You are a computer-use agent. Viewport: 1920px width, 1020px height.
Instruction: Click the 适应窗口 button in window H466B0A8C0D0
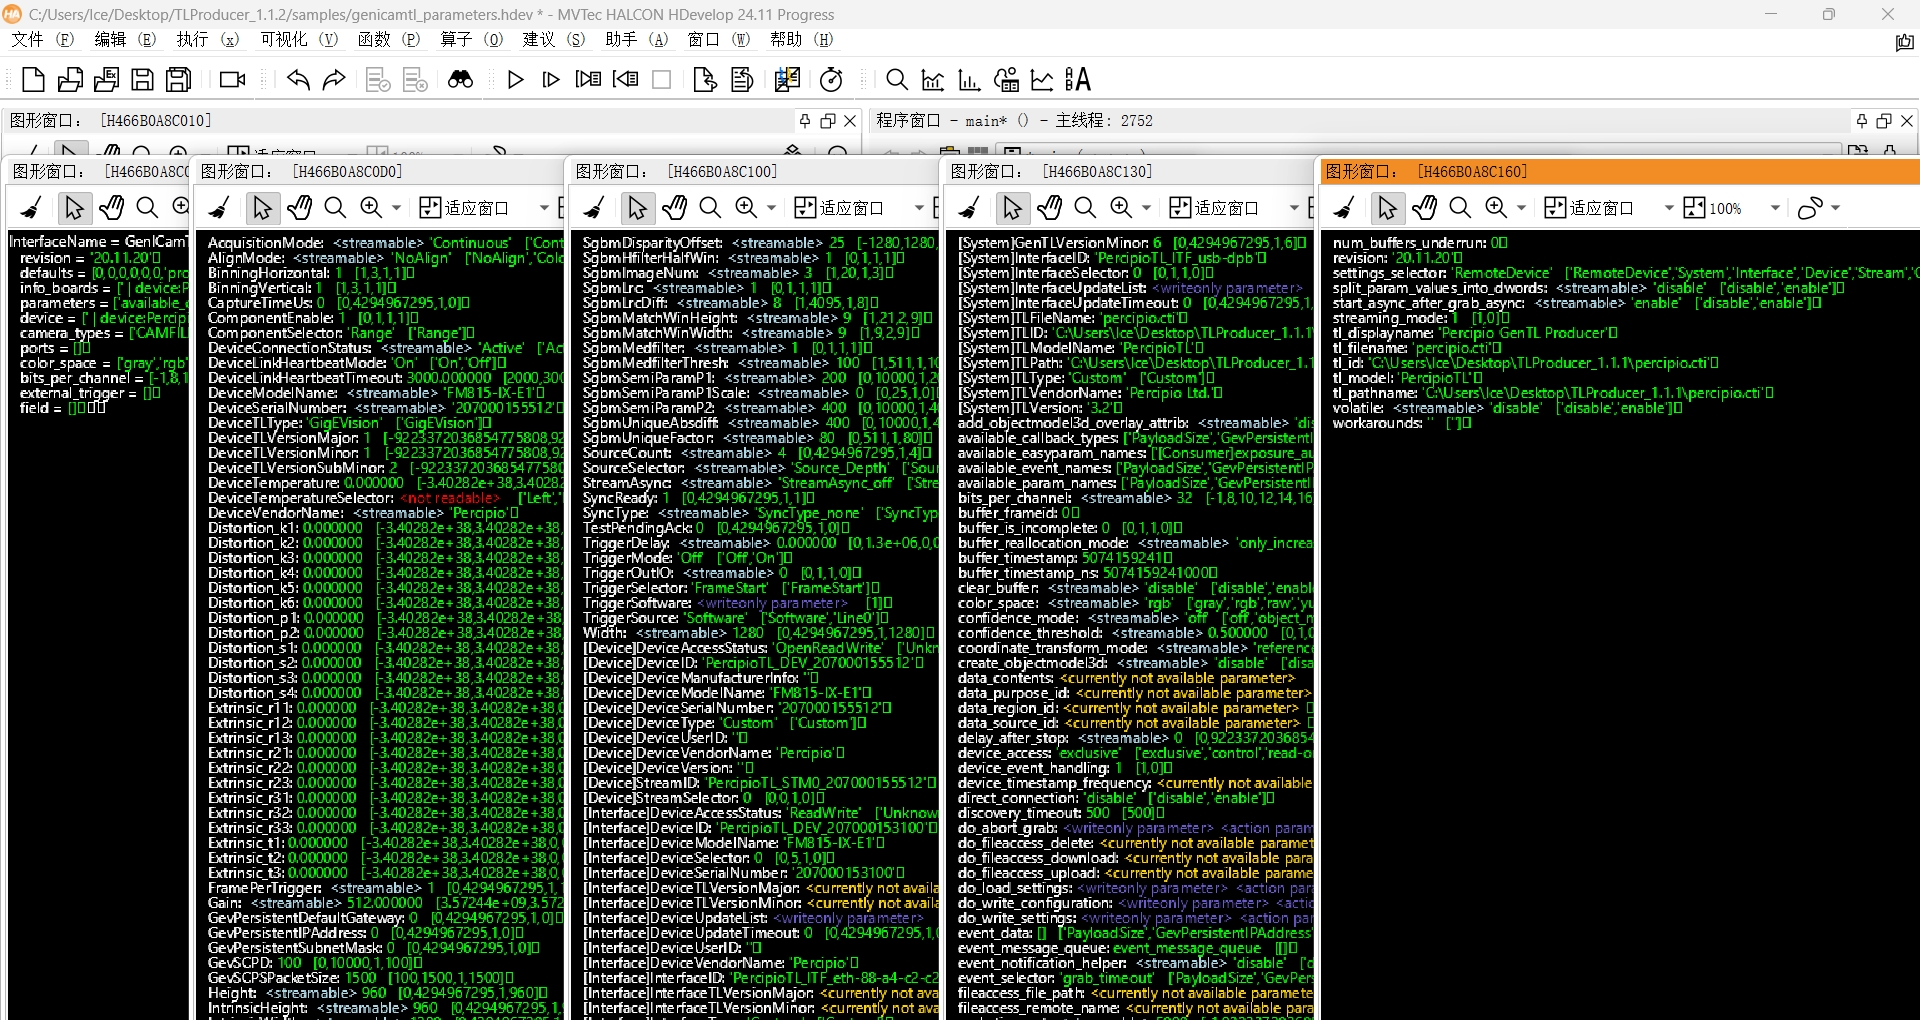[x=464, y=208]
